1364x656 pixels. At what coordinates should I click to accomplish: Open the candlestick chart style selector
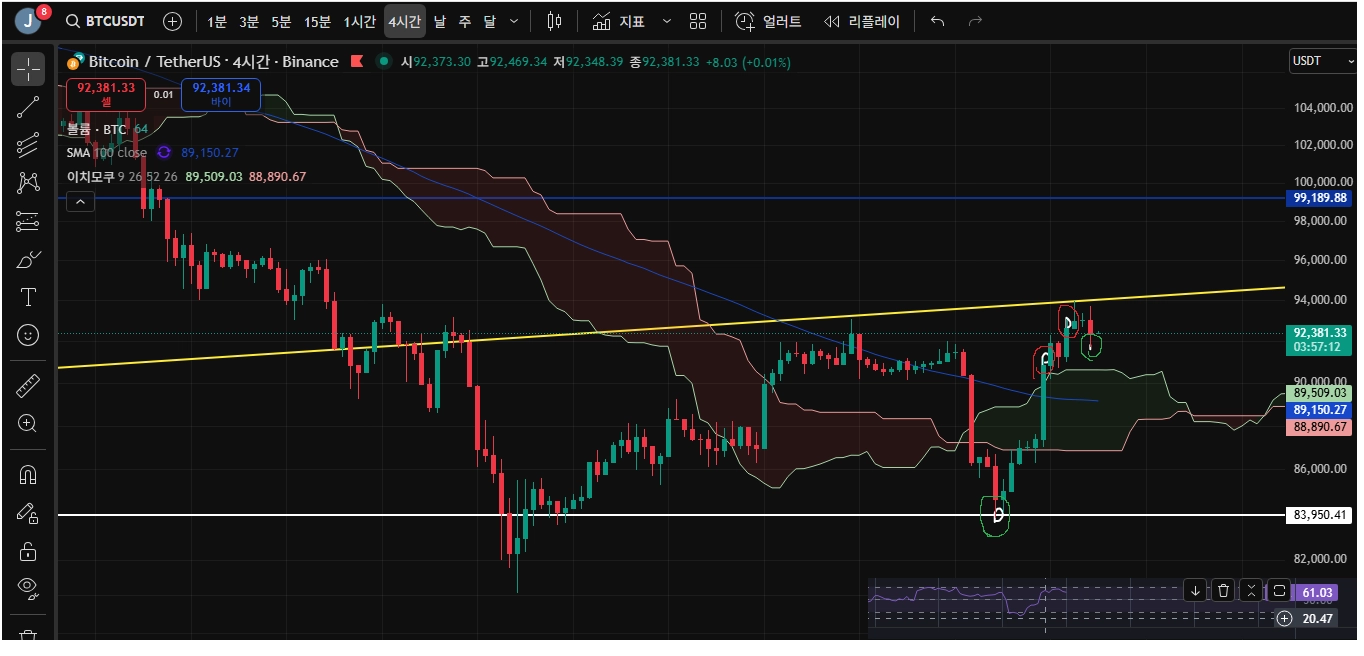(x=555, y=21)
